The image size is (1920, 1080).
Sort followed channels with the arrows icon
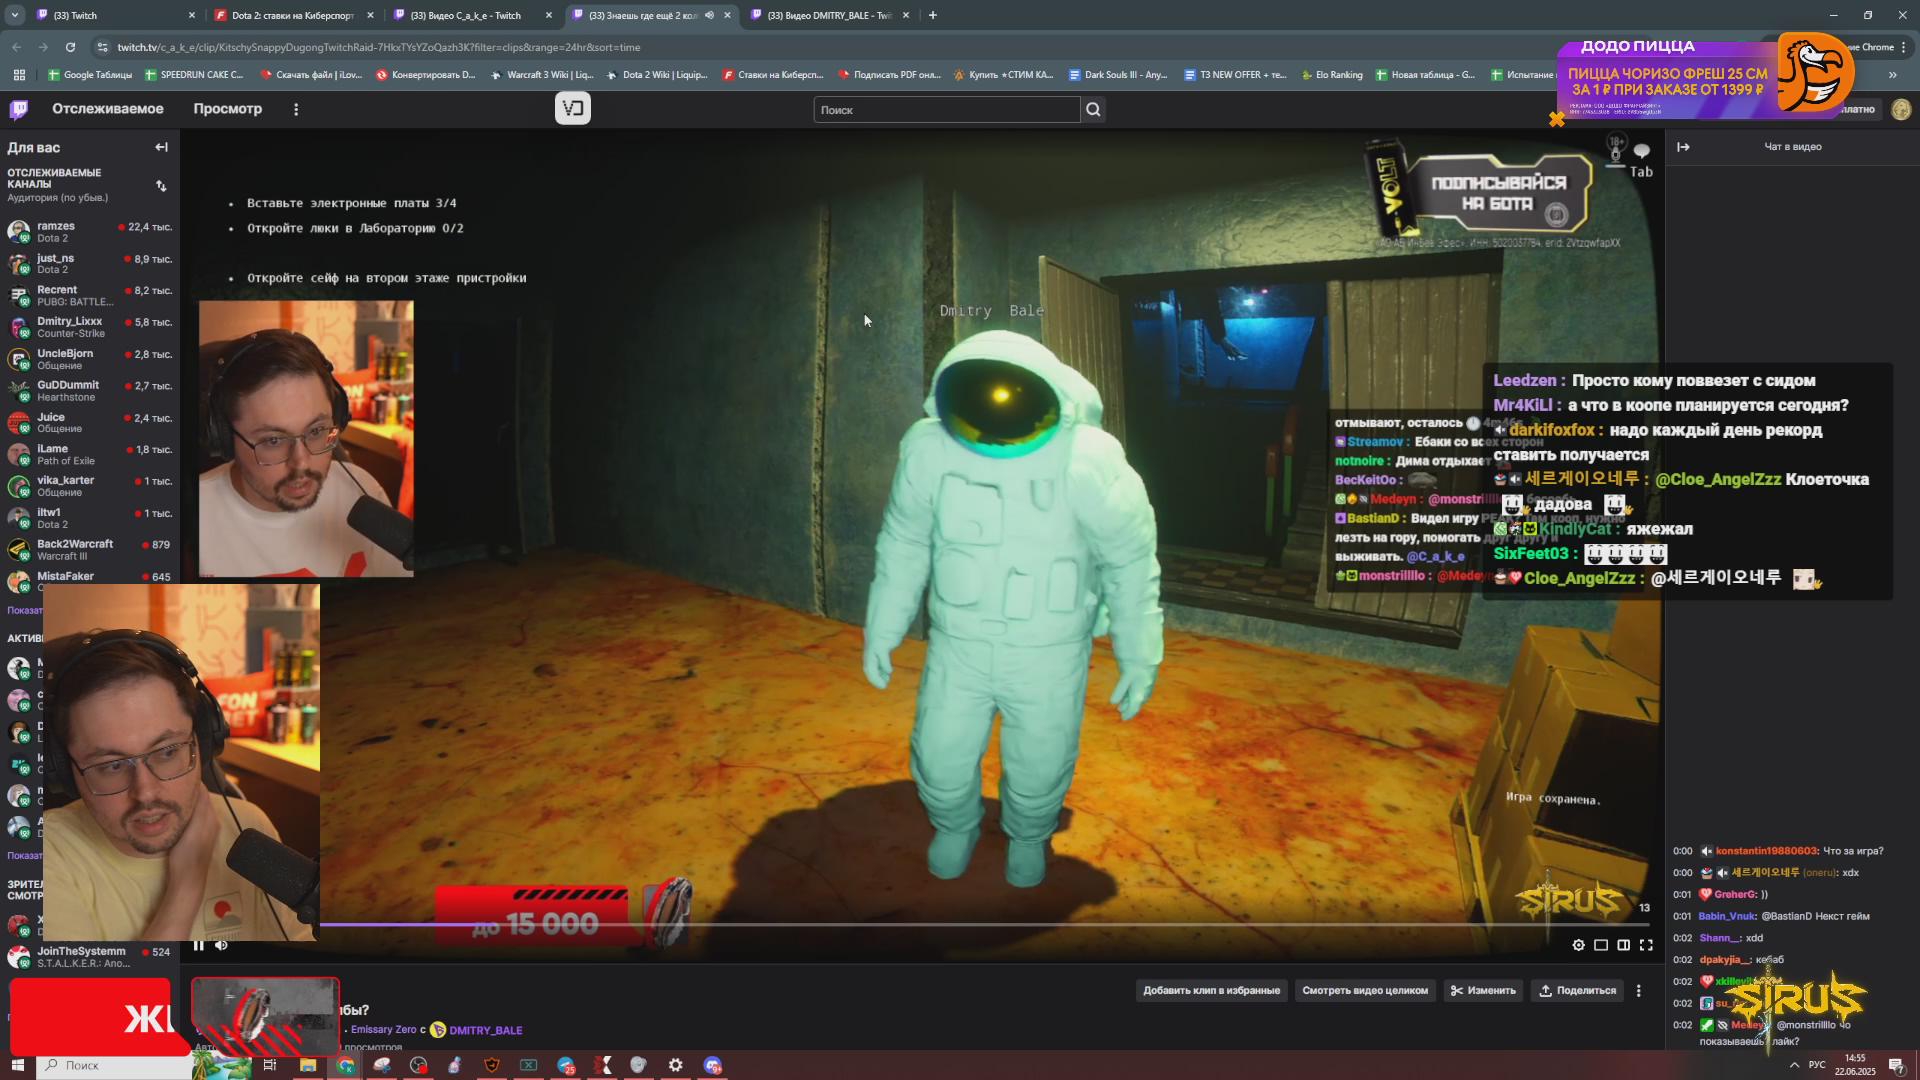pos(161,186)
